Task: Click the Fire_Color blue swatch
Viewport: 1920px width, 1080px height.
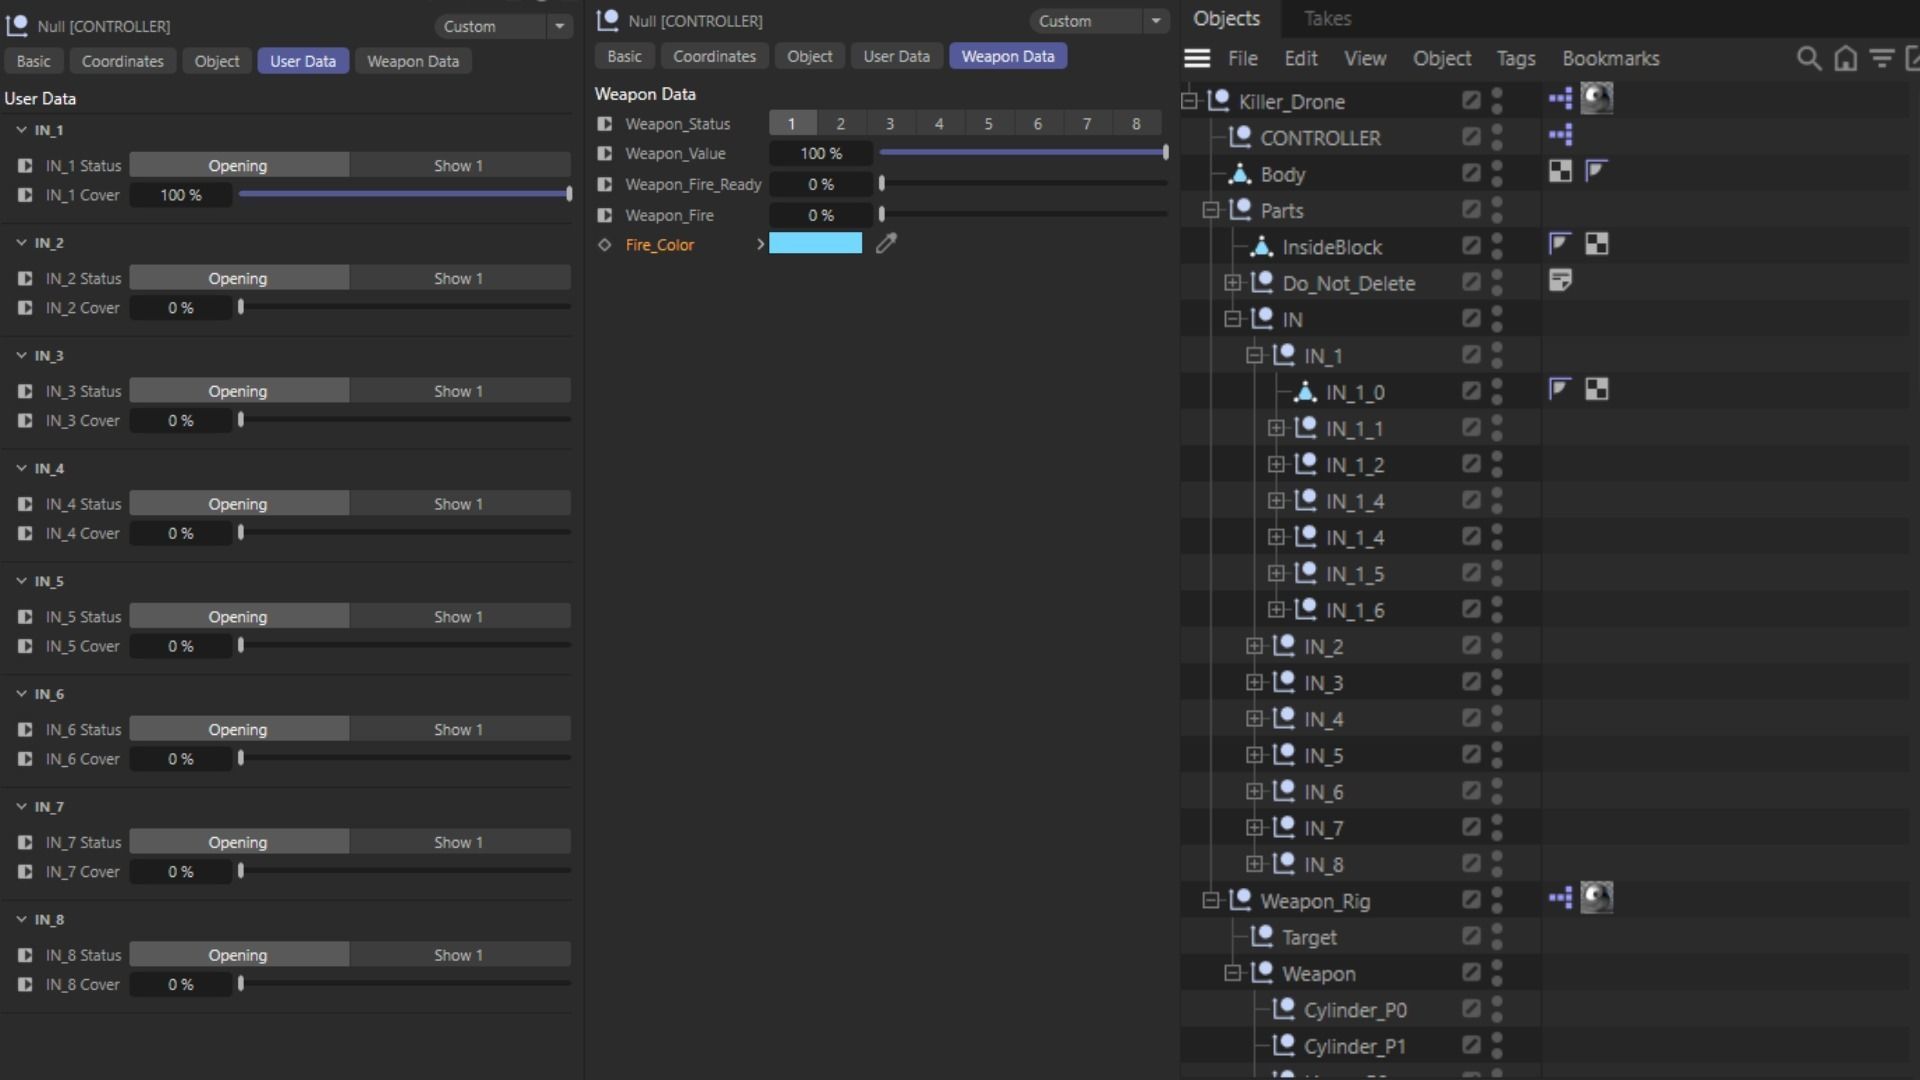Action: (x=815, y=244)
